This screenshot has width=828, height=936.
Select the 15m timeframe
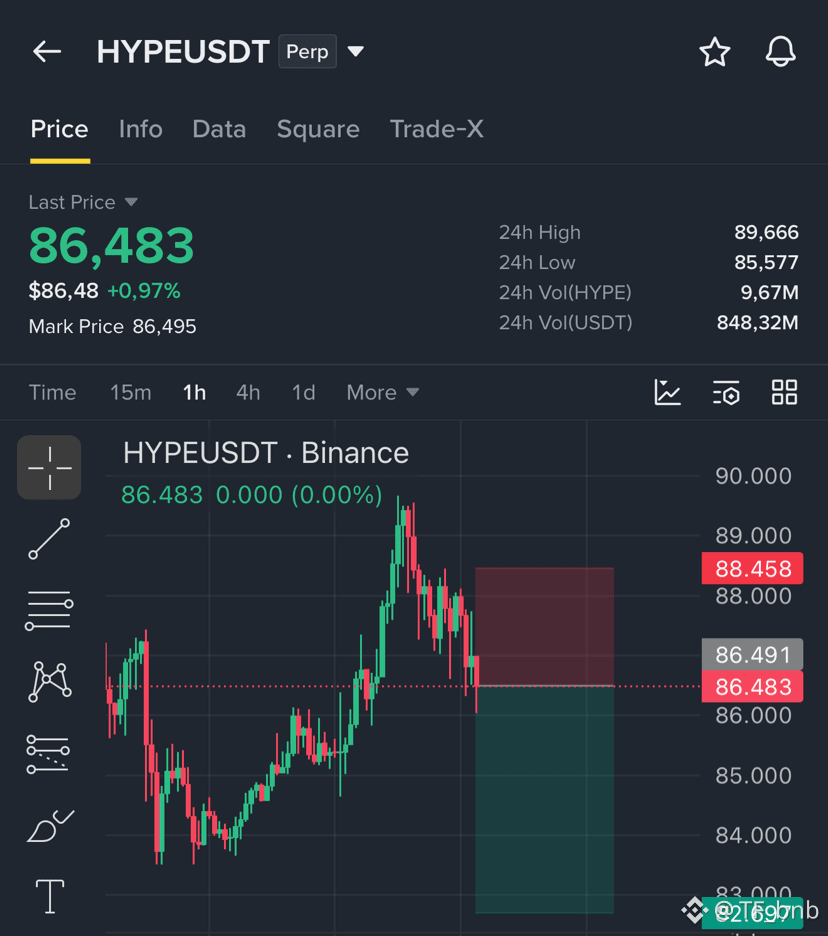click(x=130, y=392)
